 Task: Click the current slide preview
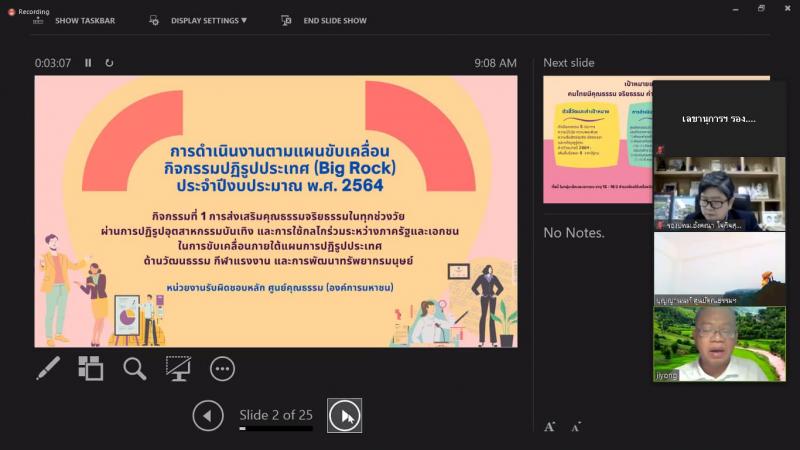click(276, 212)
